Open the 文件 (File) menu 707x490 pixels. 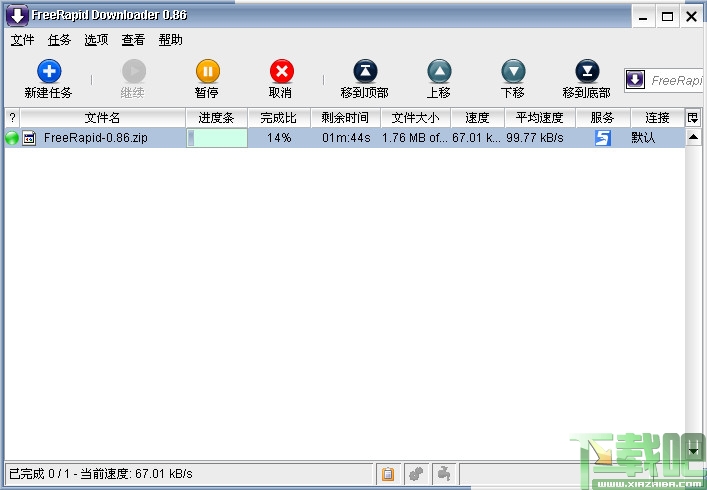coord(22,40)
